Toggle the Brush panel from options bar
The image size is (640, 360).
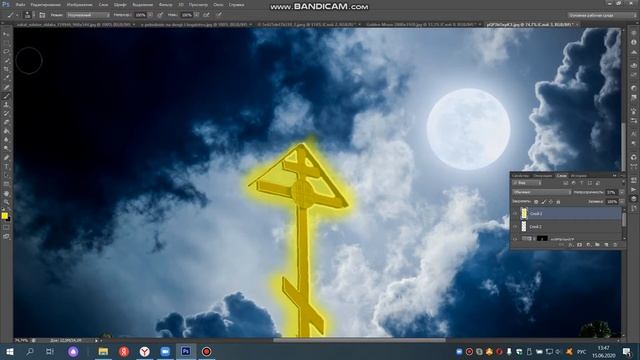(42, 15)
